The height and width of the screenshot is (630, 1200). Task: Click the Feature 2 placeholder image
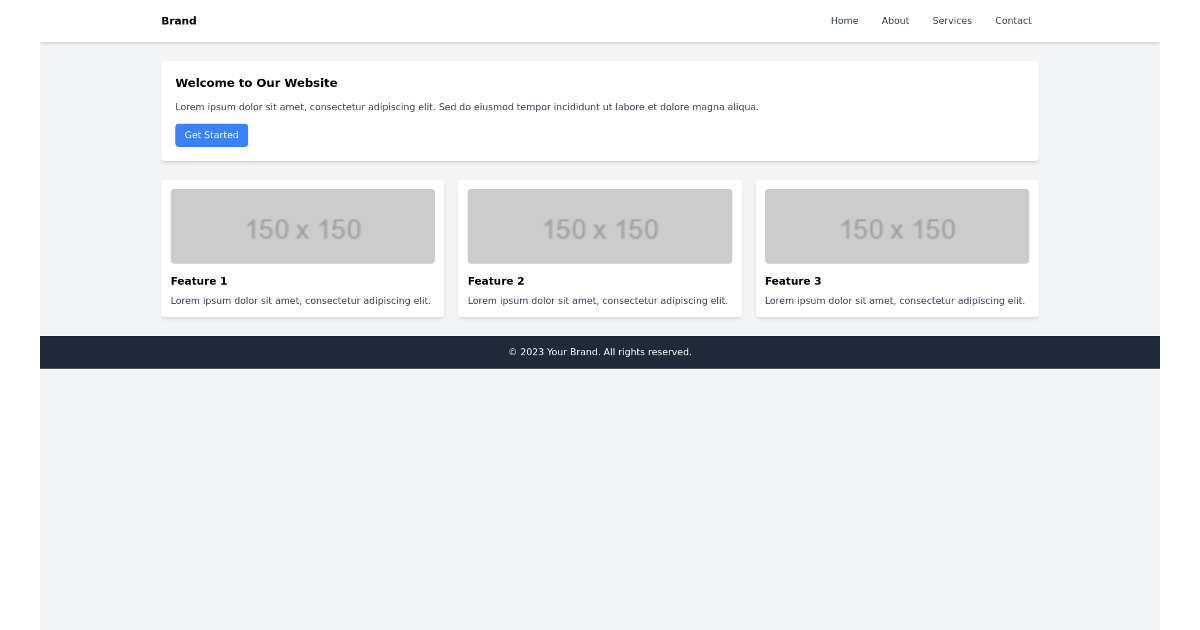(599, 226)
